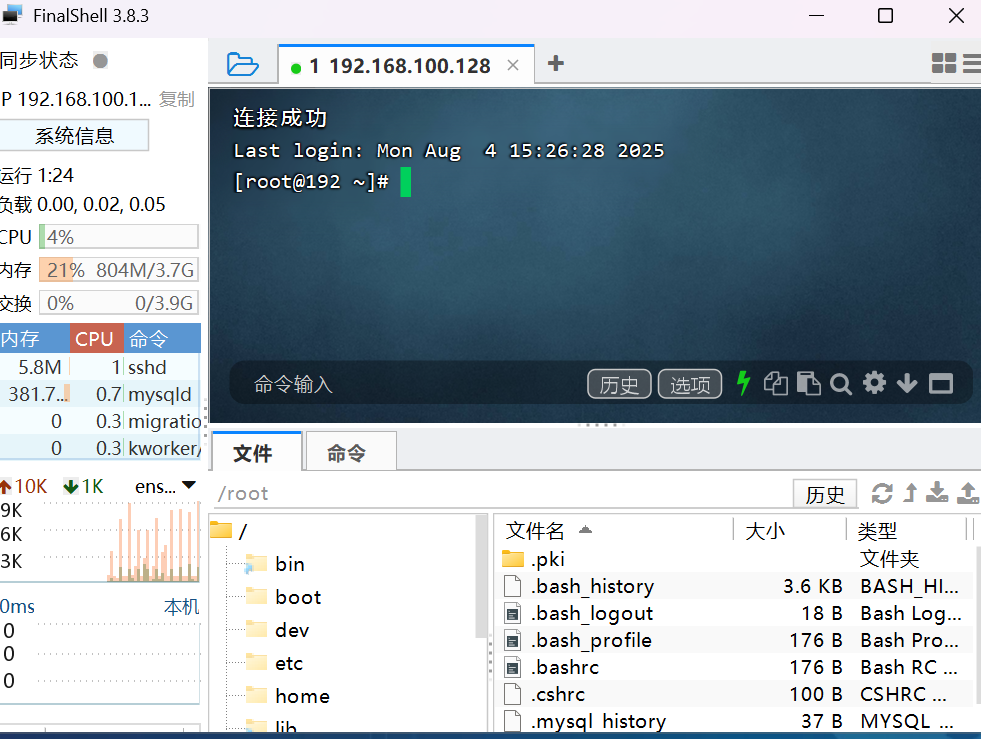Image resolution: width=981 pixels, height=739 pixels.
Task: Select the dev folder in tree
Action: coord(278,630)
